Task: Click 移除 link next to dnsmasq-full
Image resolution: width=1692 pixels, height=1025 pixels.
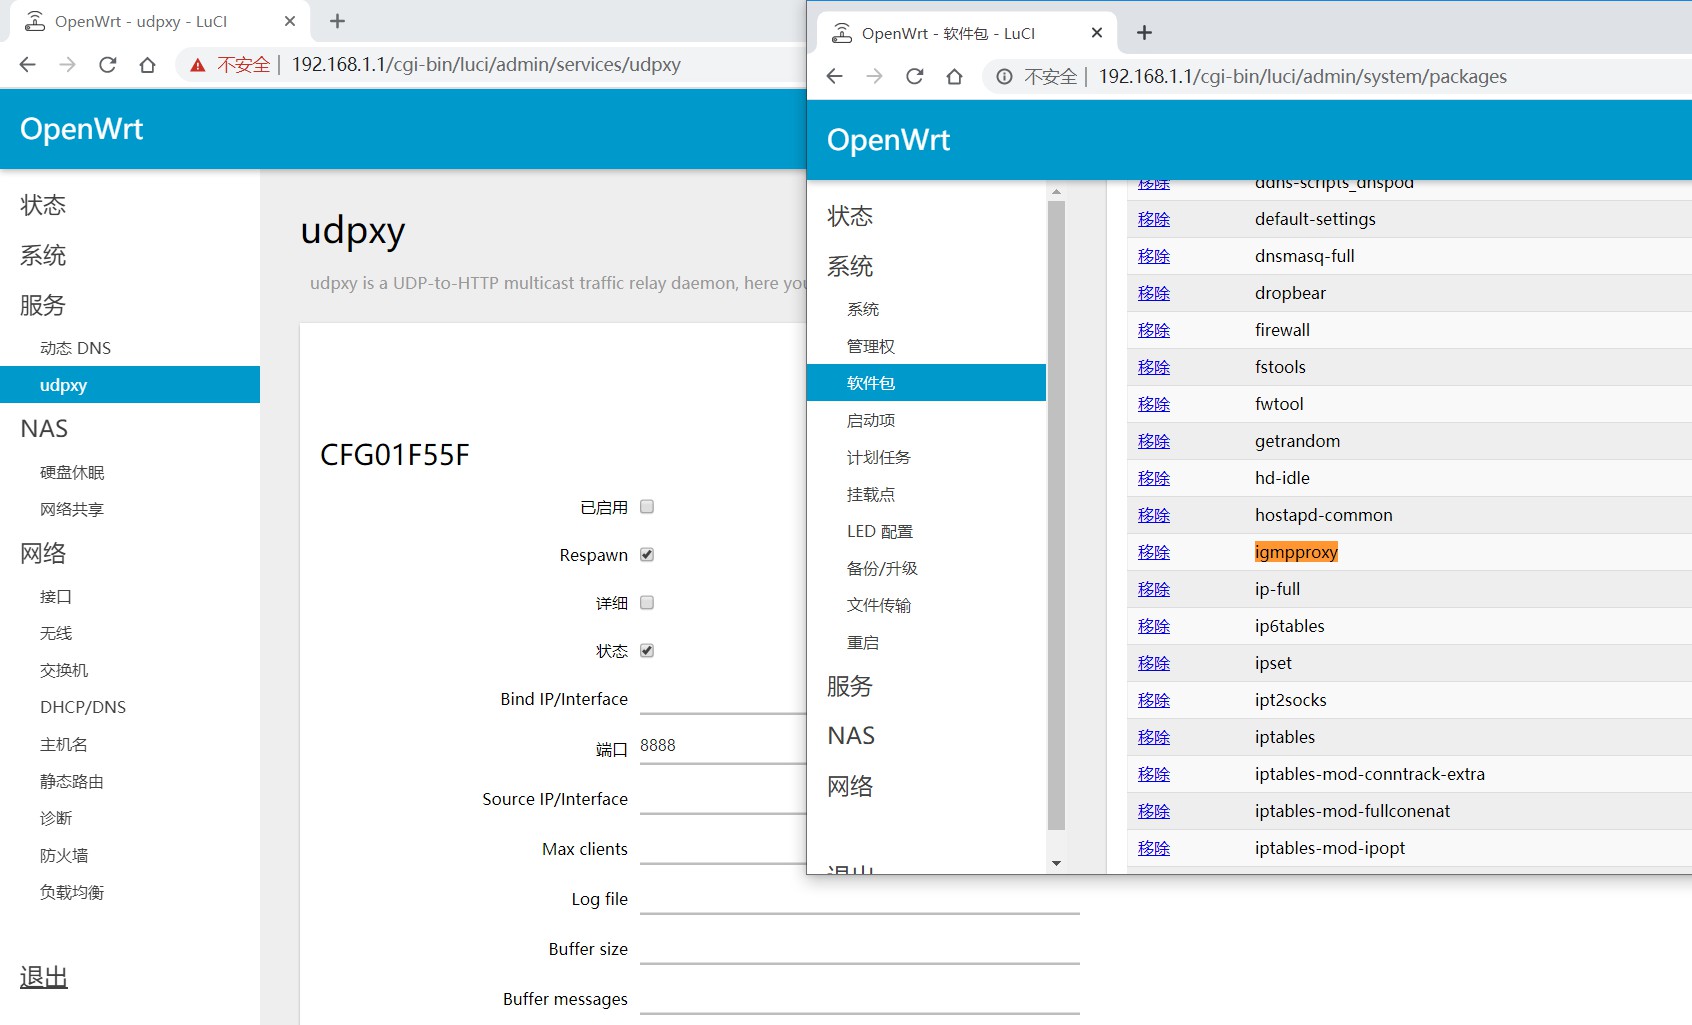Action: point(1153,256)
